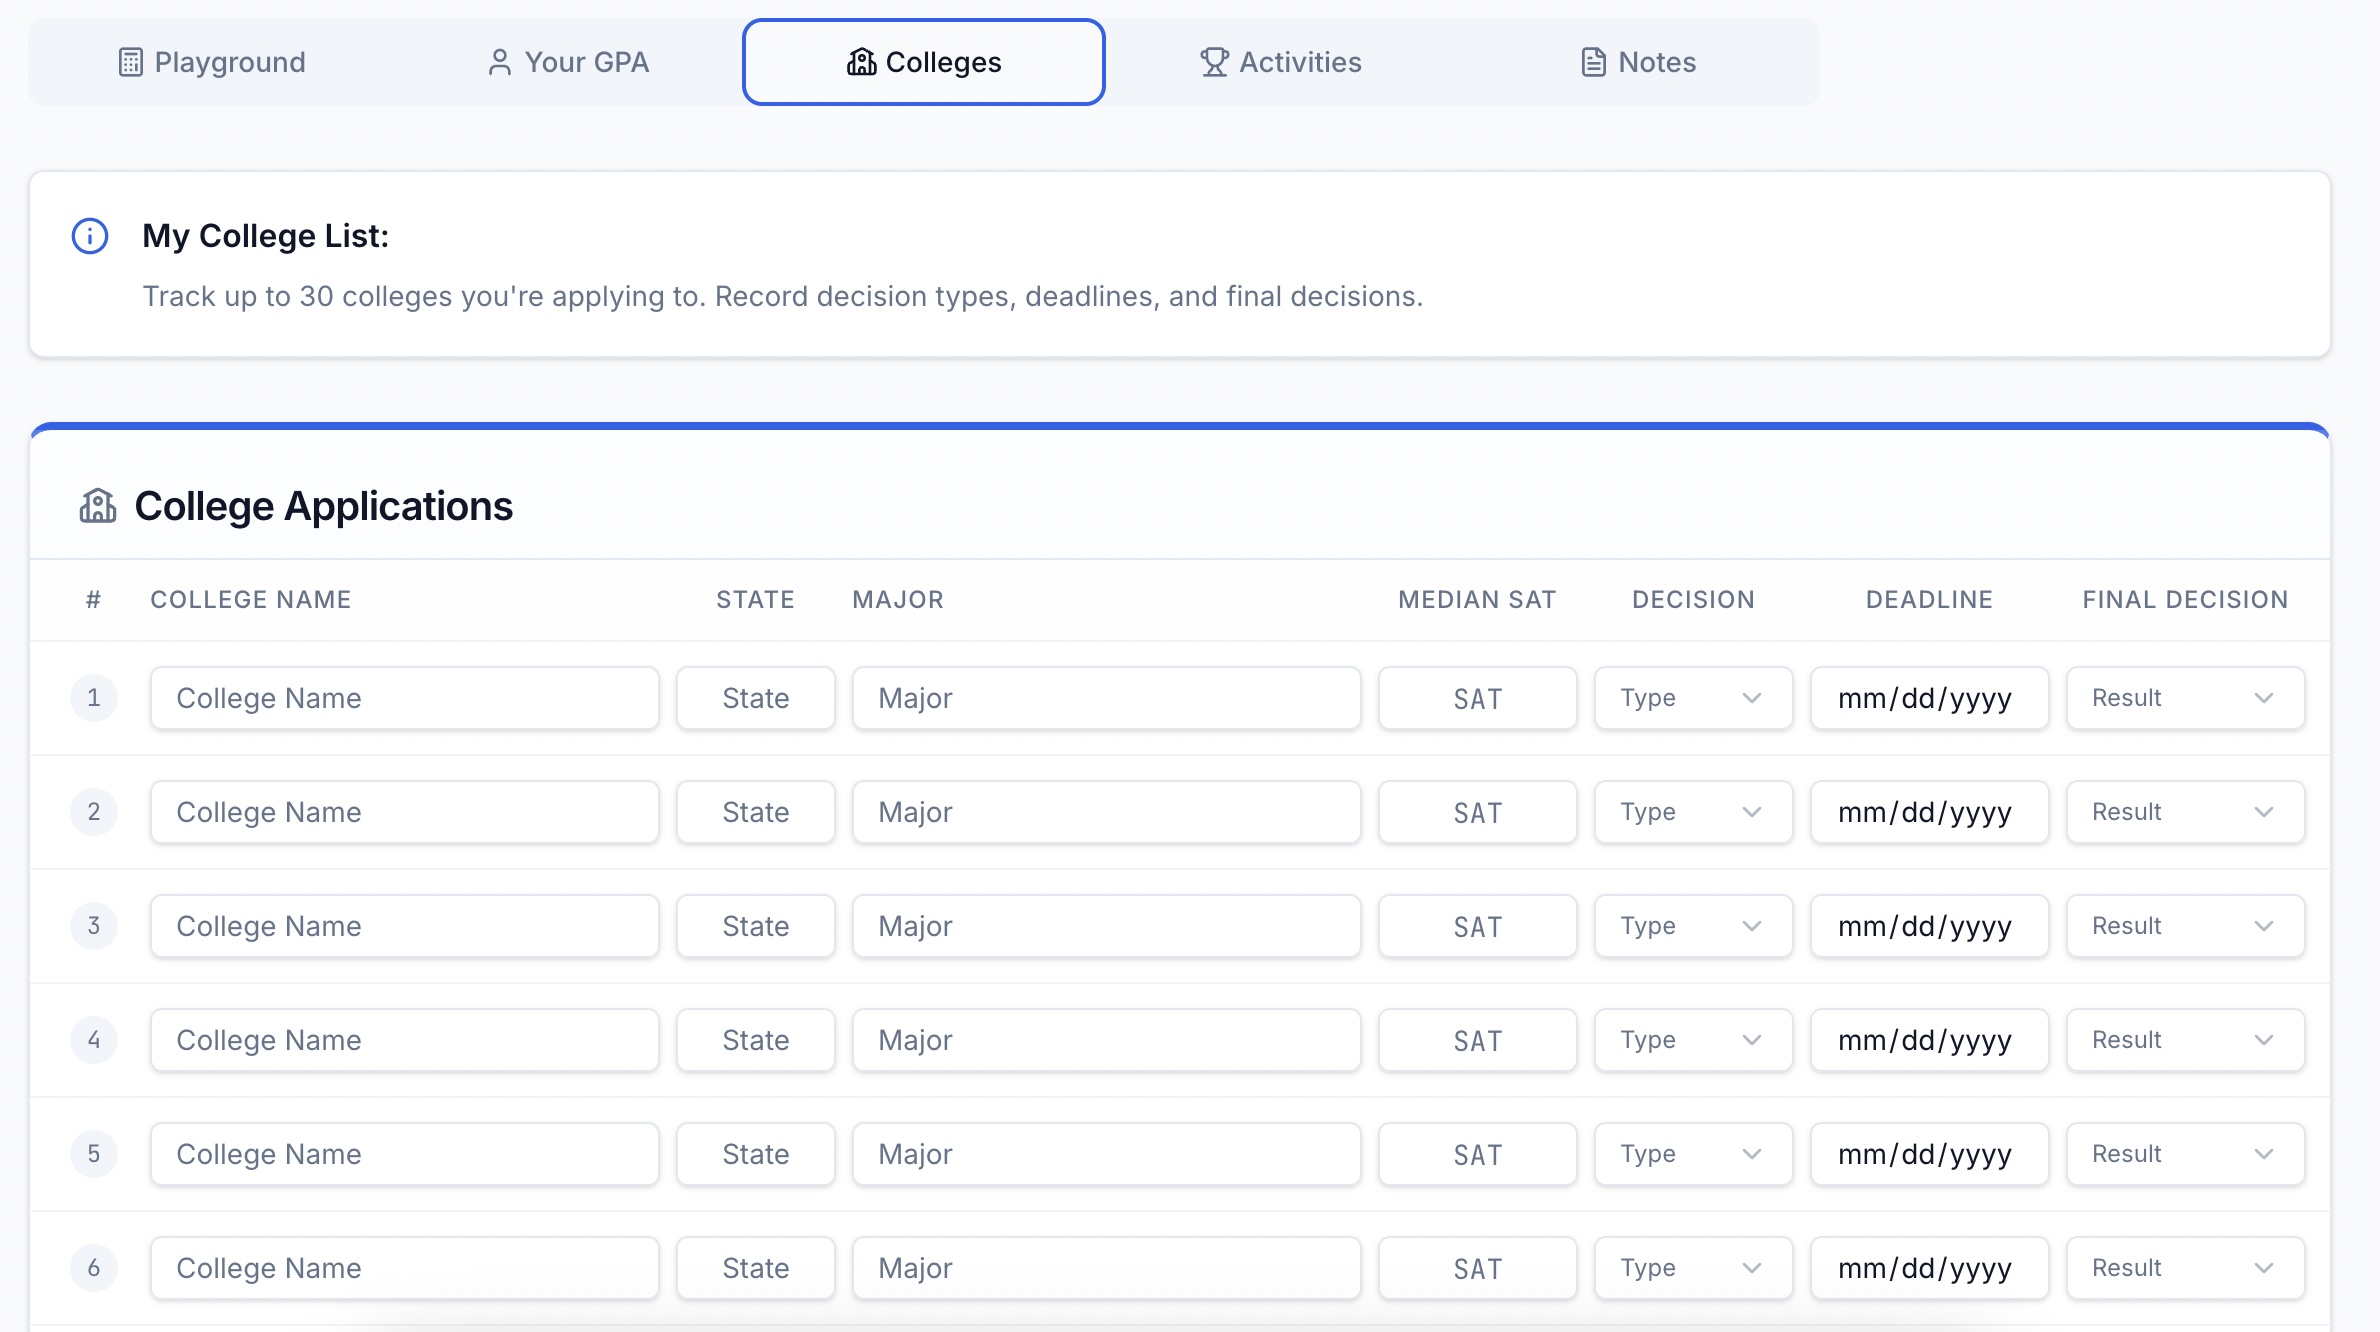Screen dimensions: 2380x1332
Task: Click the calculator icon on Playground tab
Action: pyautogui.click(x=130, y=62)
